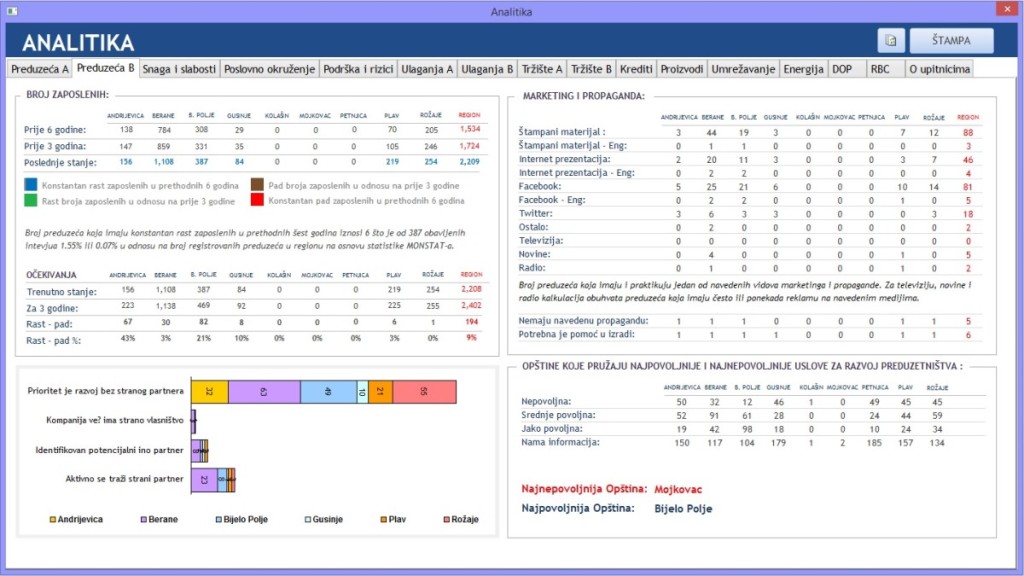Viewport: 1024px width, 576px height.
Task: Select the Umrežavanje tab
Action: tap(742, 69)
